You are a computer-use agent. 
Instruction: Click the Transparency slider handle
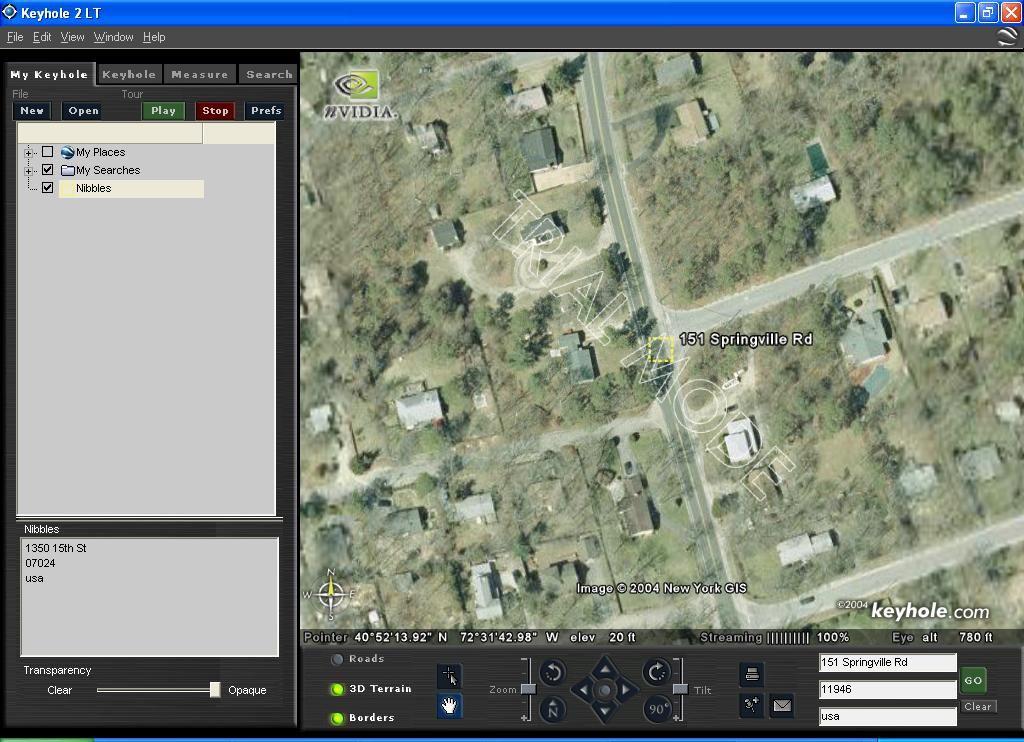[x=214, y=690]
